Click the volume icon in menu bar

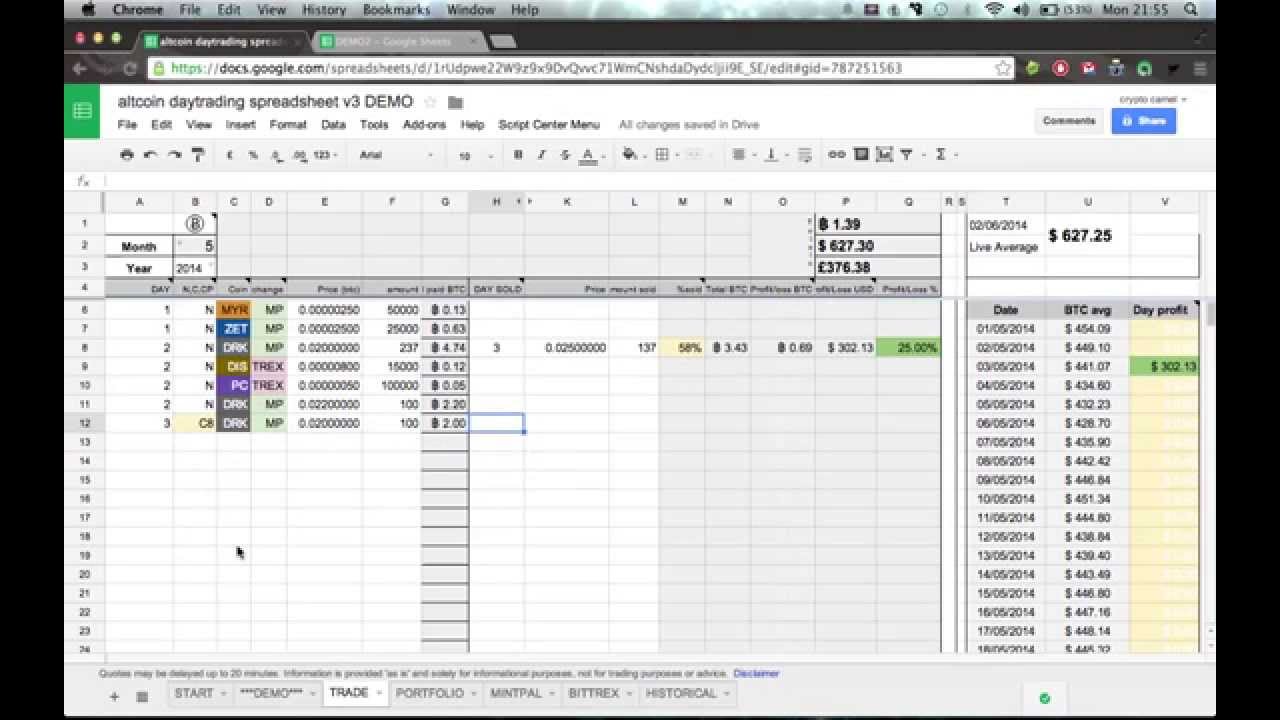[1021, 9]
